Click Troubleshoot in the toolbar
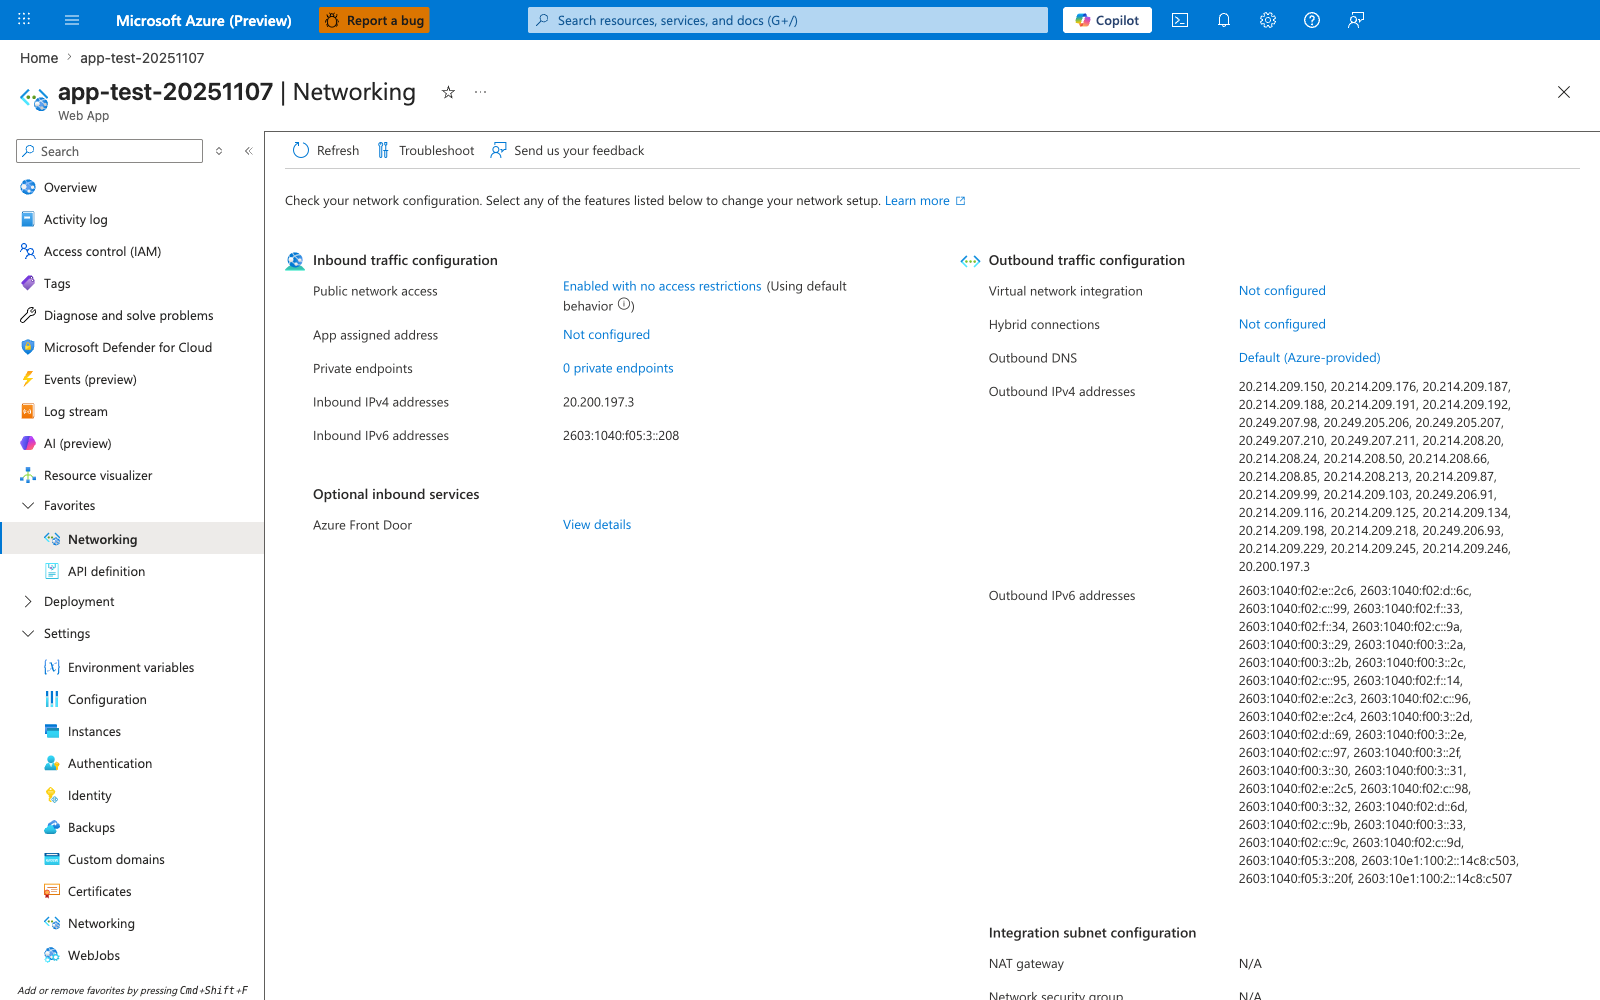The image size is (1600, 1000). click(425, 150)
